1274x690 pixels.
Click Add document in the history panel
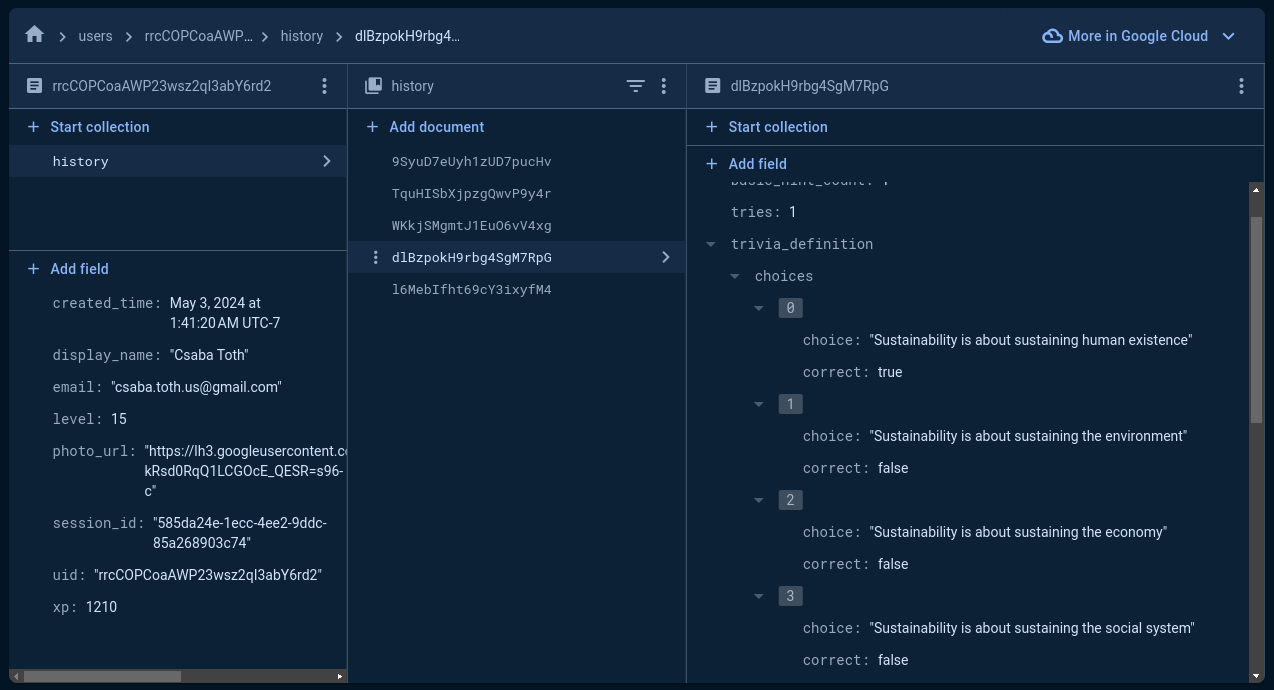[x=425, y=127]
